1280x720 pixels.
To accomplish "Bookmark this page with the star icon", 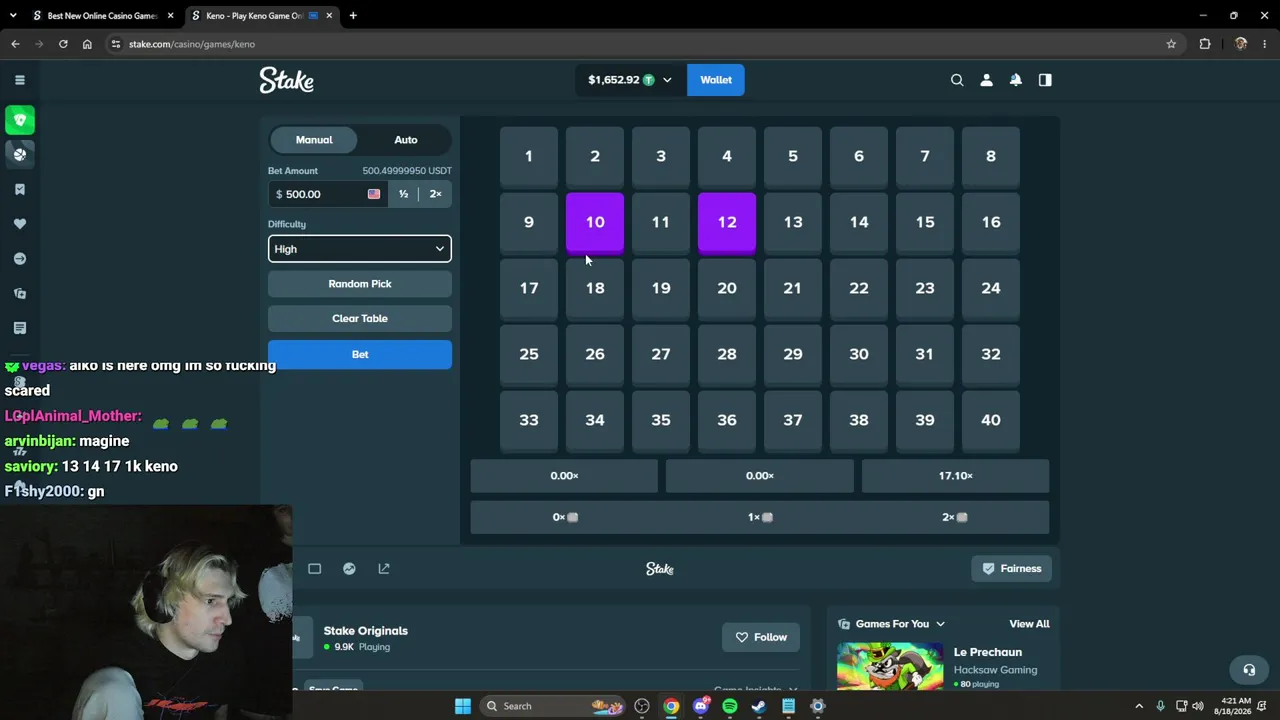I will tap(1171, 44).
